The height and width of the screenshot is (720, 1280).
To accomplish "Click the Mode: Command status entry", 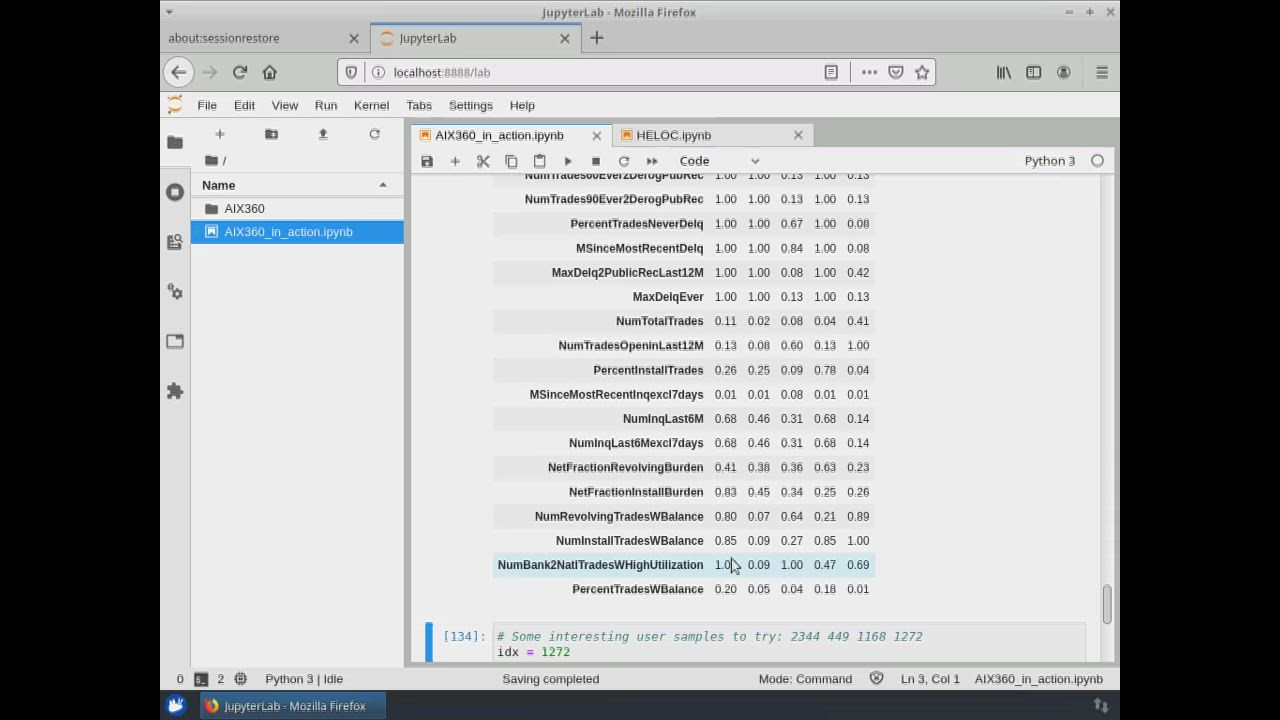I will point(805,679).
